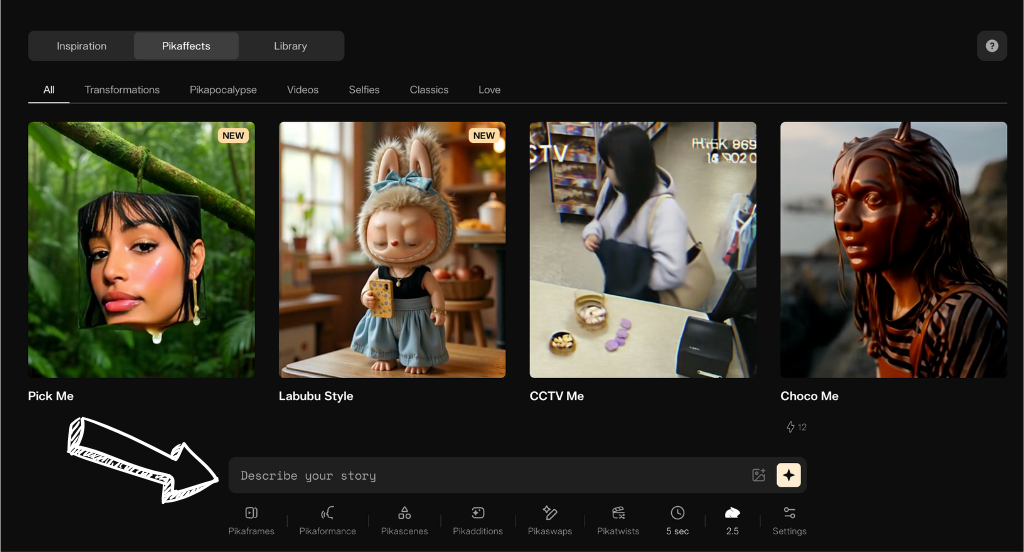Open the Pikaformance tool

click(x=327, y=521)
